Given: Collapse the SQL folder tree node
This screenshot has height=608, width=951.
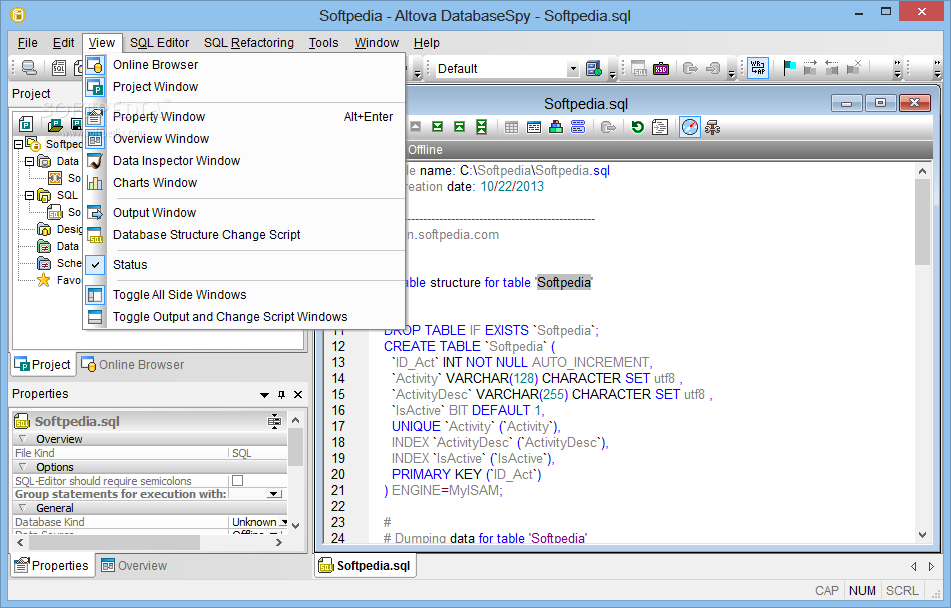Looking at the screenshot, I should 29,195.
